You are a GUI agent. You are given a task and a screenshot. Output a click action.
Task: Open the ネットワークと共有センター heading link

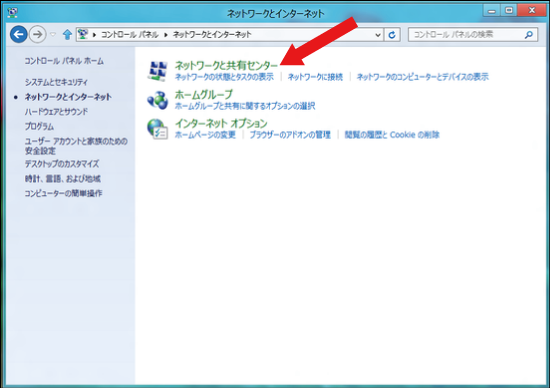tap(226, 65)
